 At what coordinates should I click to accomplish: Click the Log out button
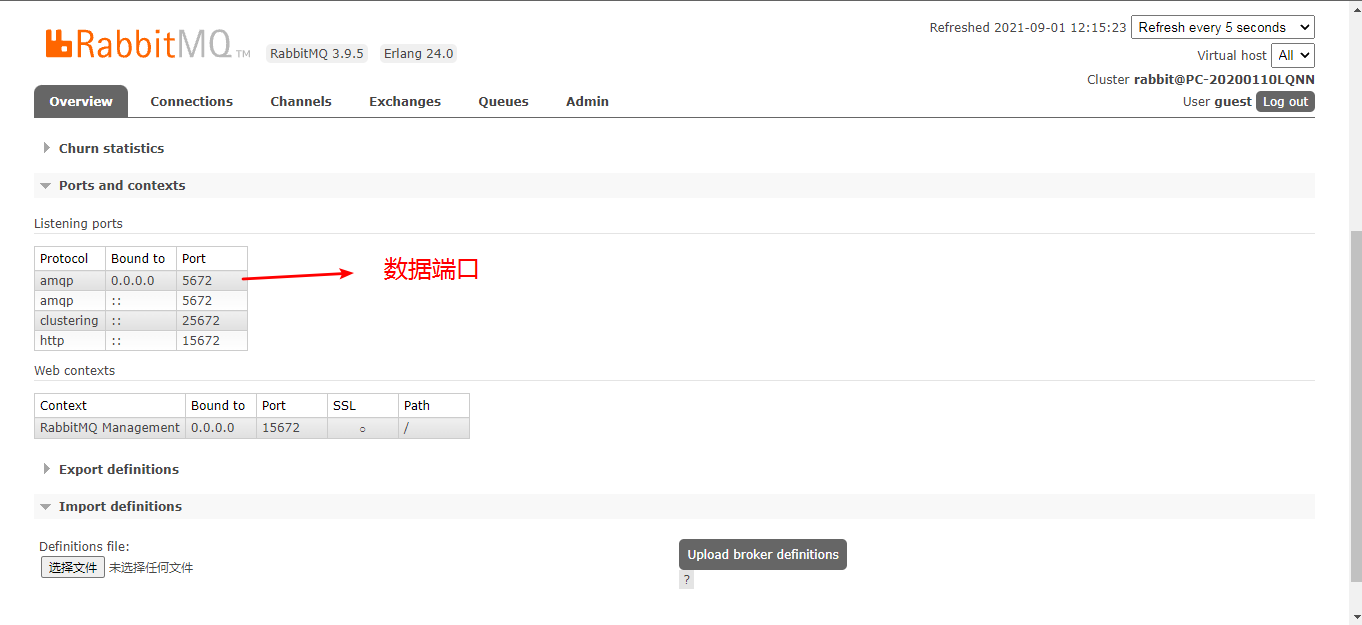(x=1285, y=102)
